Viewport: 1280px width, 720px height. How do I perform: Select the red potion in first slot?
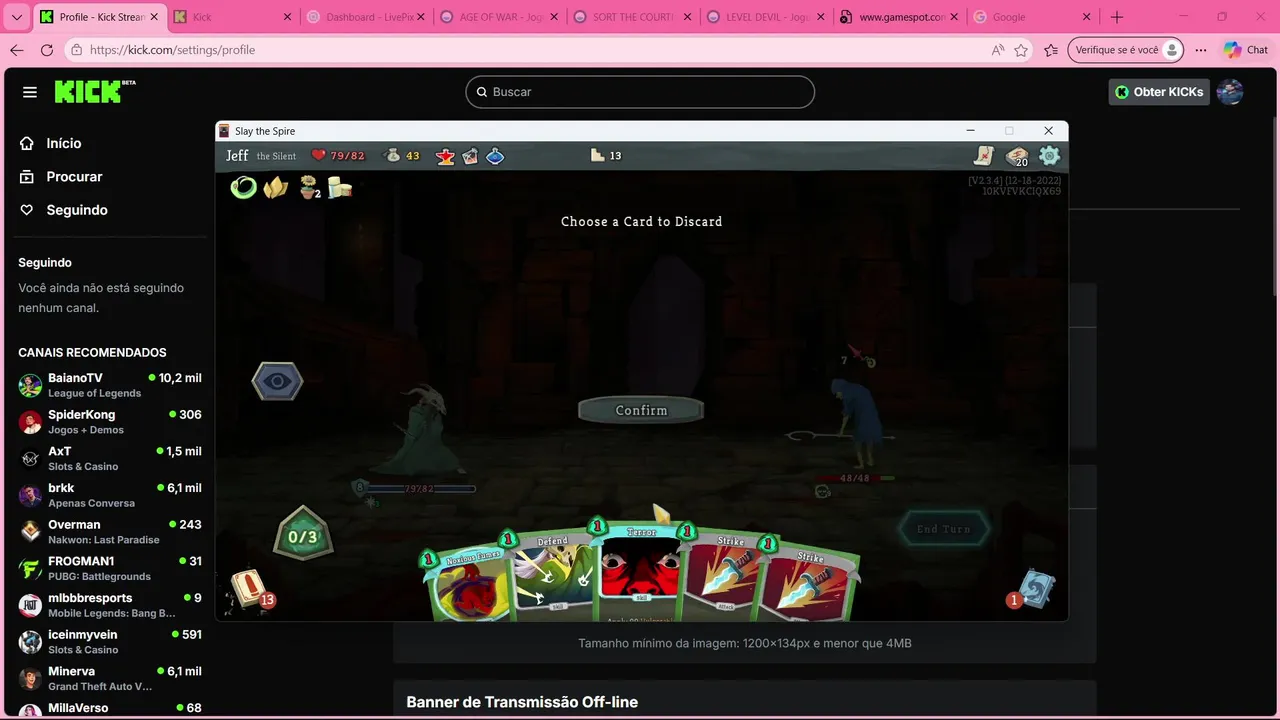coord(445,156)
